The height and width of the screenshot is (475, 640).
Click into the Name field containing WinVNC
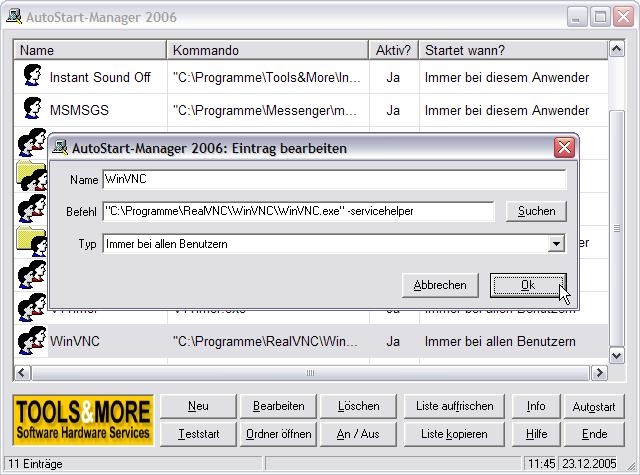[334, 180]
